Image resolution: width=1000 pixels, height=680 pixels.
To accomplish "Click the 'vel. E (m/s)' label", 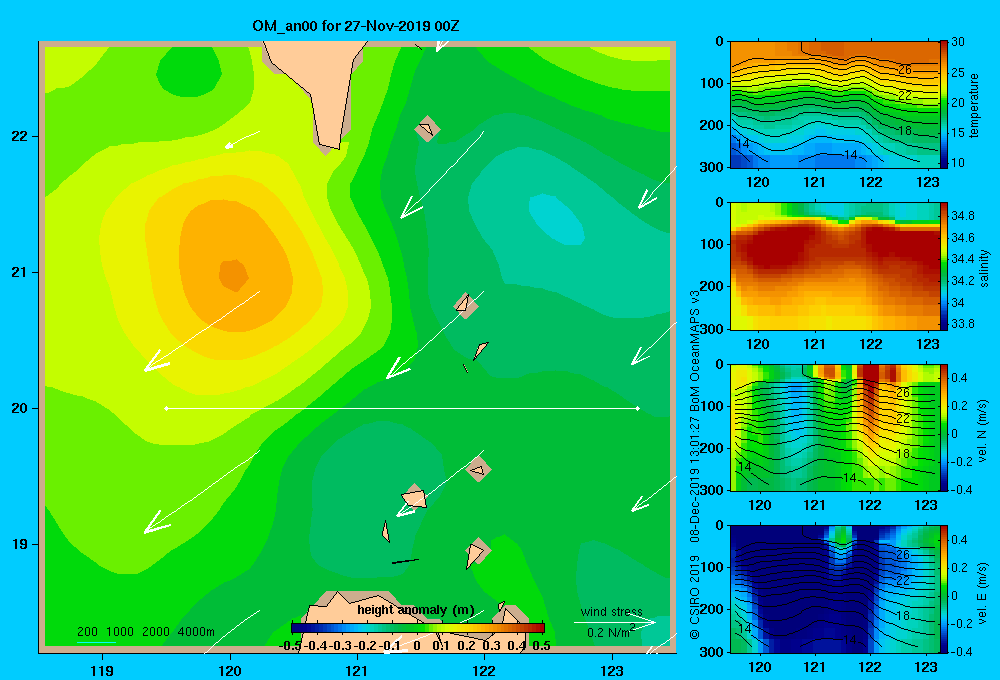I will 983,592.
